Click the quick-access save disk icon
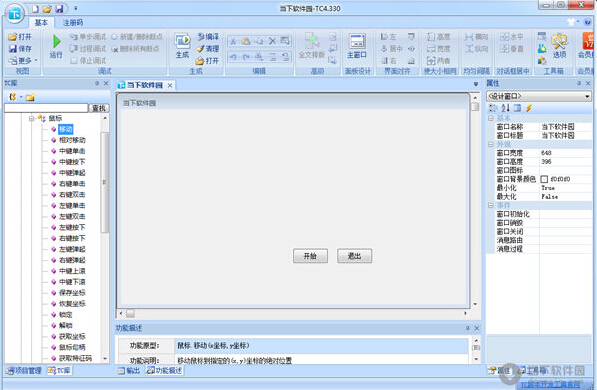The height and width of the screenshot is (390, 597). [59, 8]
